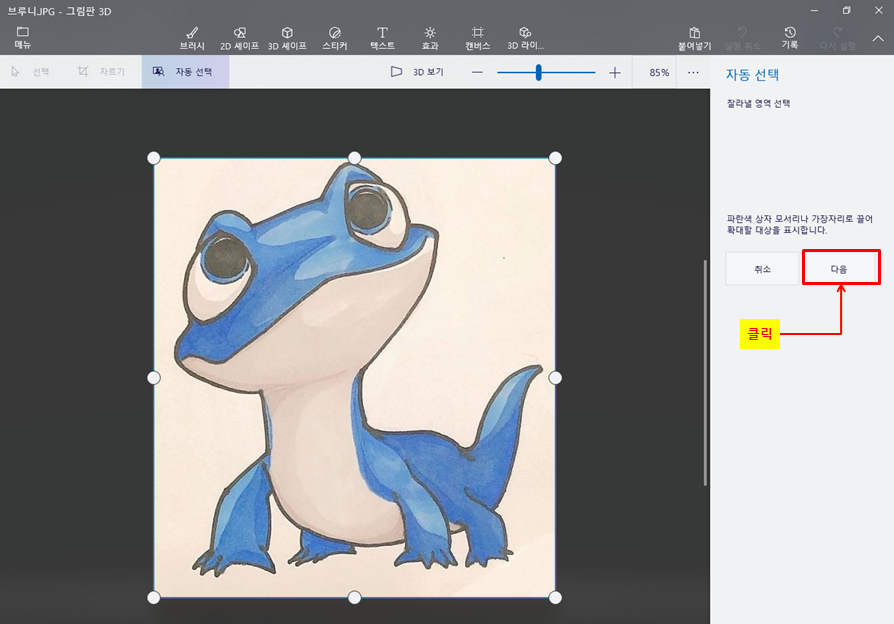Image resolution: width=894 pixels, height=624 pixels.
Task: Click the 잘라낼 영역 선택 label
Action: pyautogui.click(x=758, y=103)
